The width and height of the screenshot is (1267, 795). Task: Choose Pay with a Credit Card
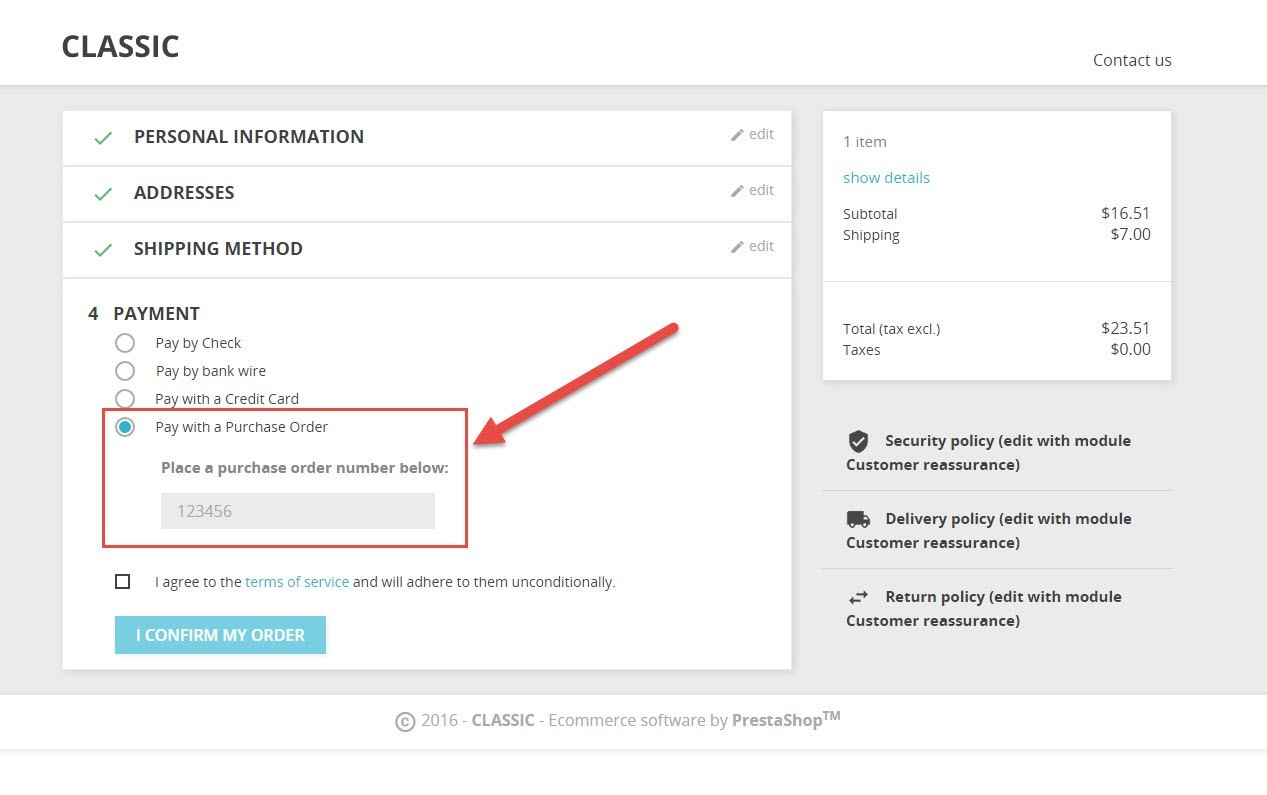tap(125, 399)
